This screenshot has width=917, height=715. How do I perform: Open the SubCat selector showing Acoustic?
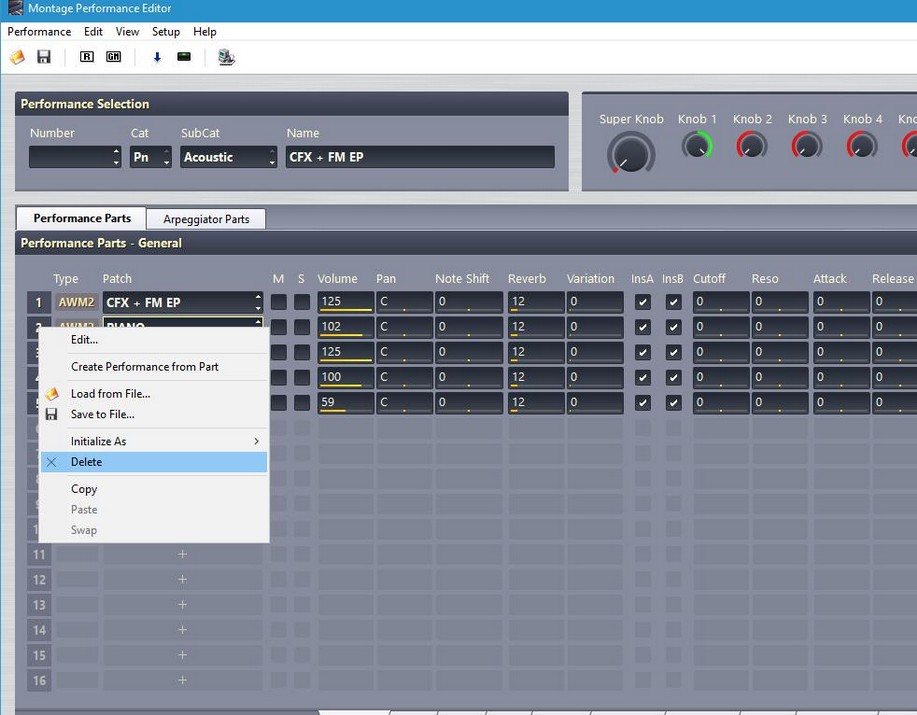point(228,157)
